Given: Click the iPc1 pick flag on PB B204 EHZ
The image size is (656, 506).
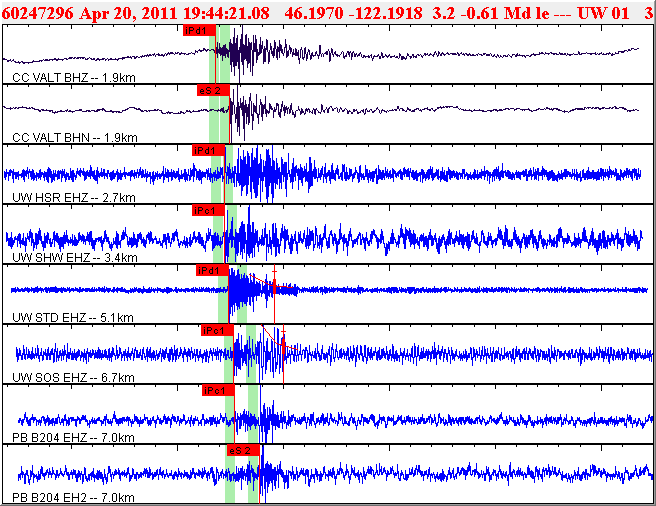Looking at the screenshot, I should [x=216, y=390].
